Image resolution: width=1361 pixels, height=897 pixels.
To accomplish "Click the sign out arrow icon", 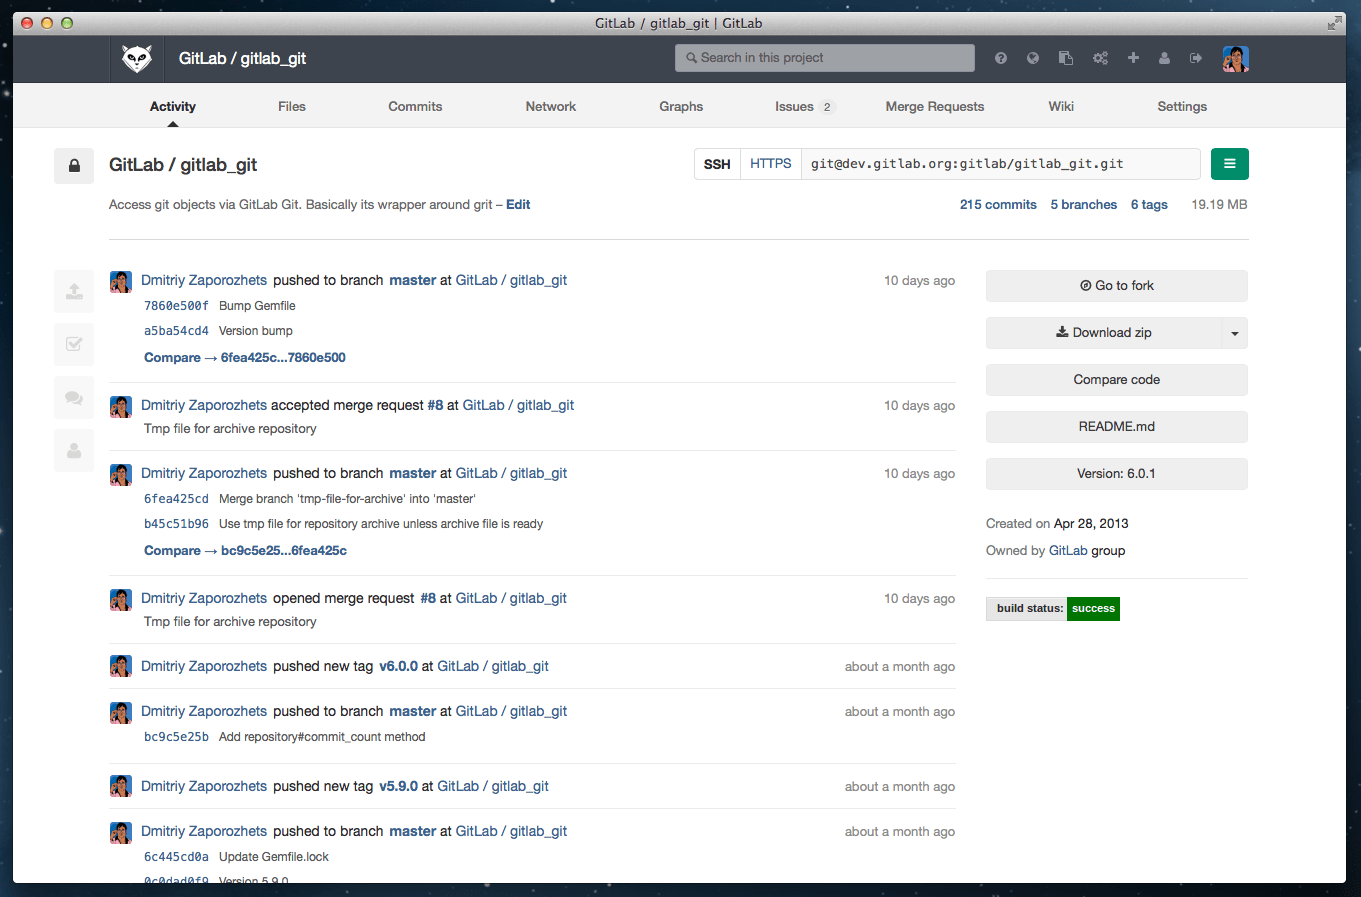I will pos(1196,58).
